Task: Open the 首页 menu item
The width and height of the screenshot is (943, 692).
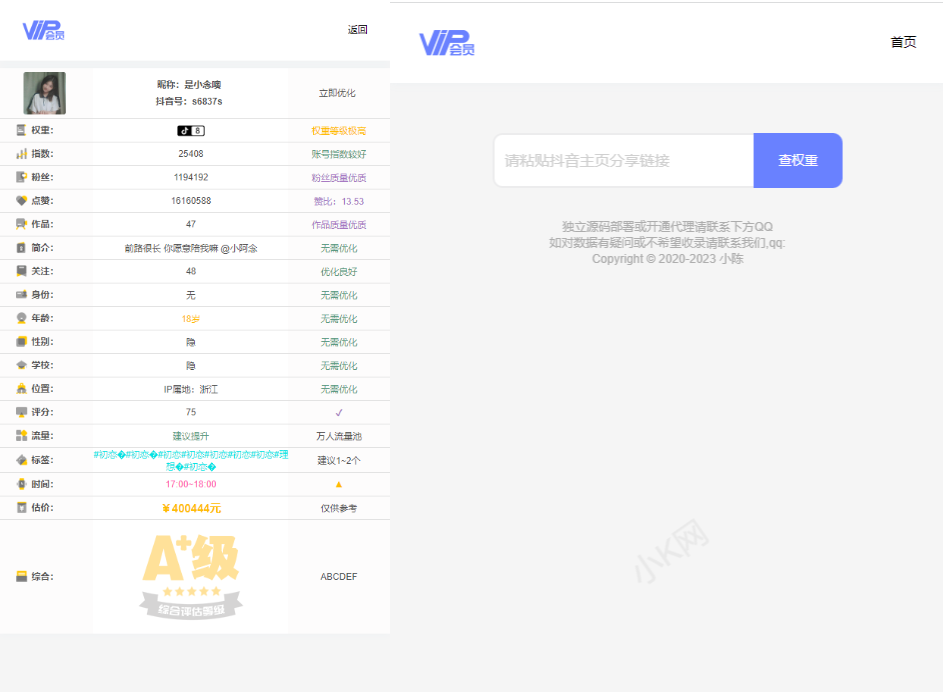Action: point(903,42)
